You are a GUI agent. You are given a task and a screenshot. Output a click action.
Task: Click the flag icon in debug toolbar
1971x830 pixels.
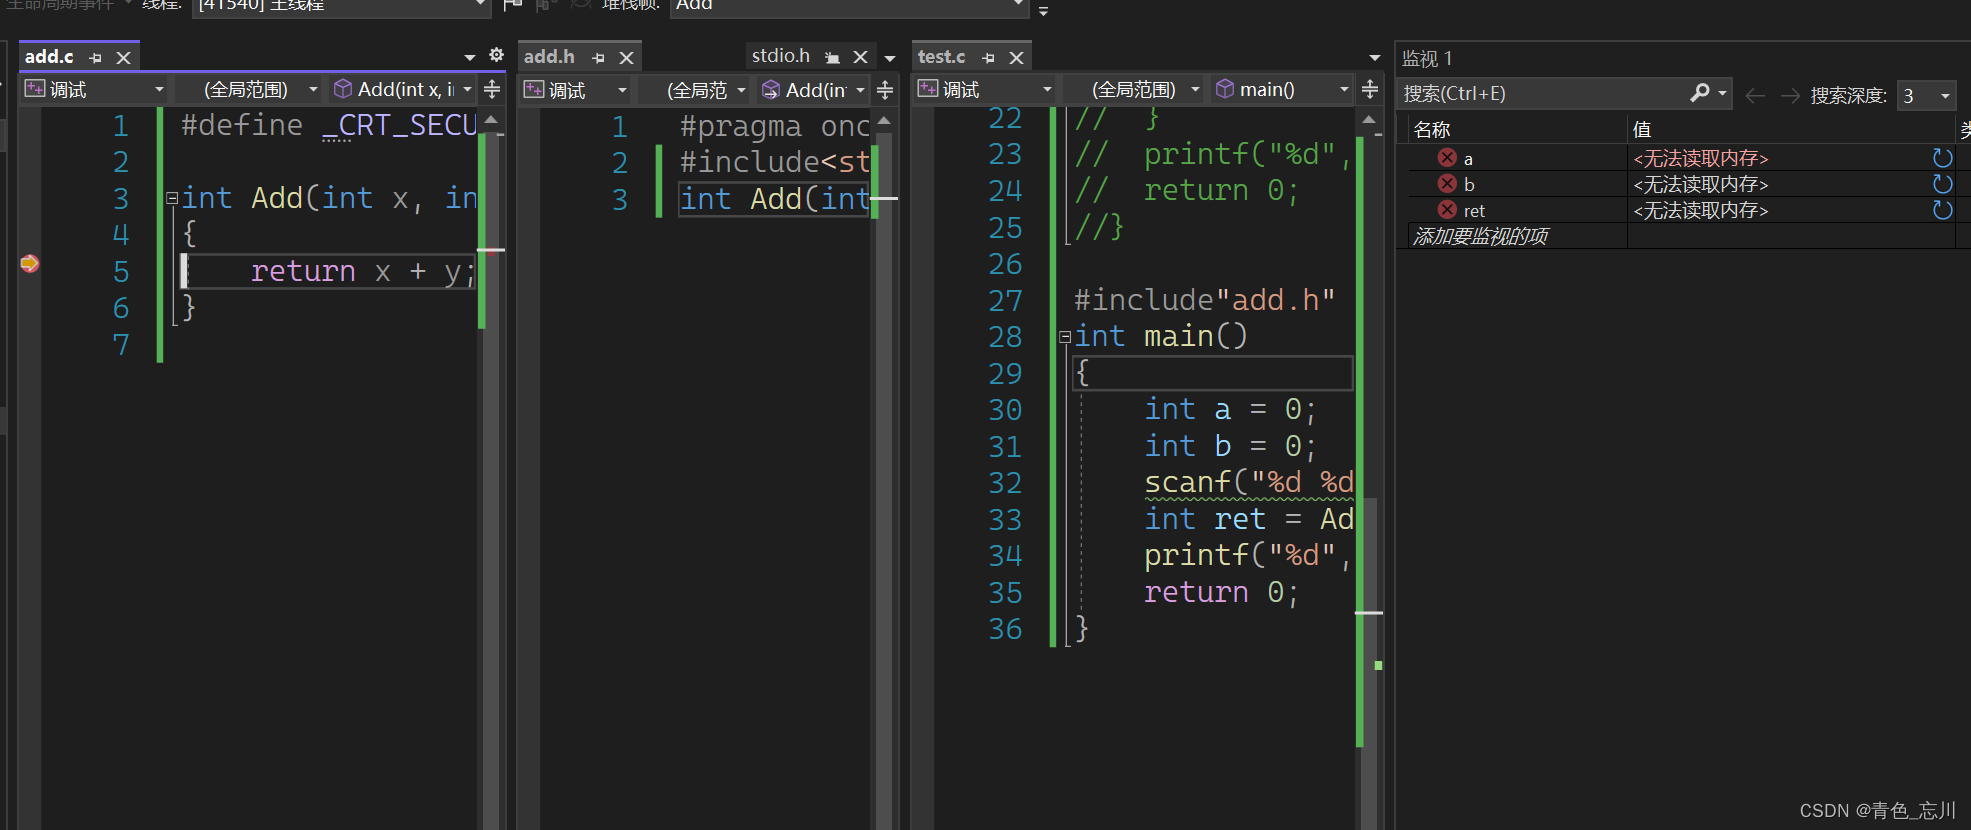coord(513,5)
